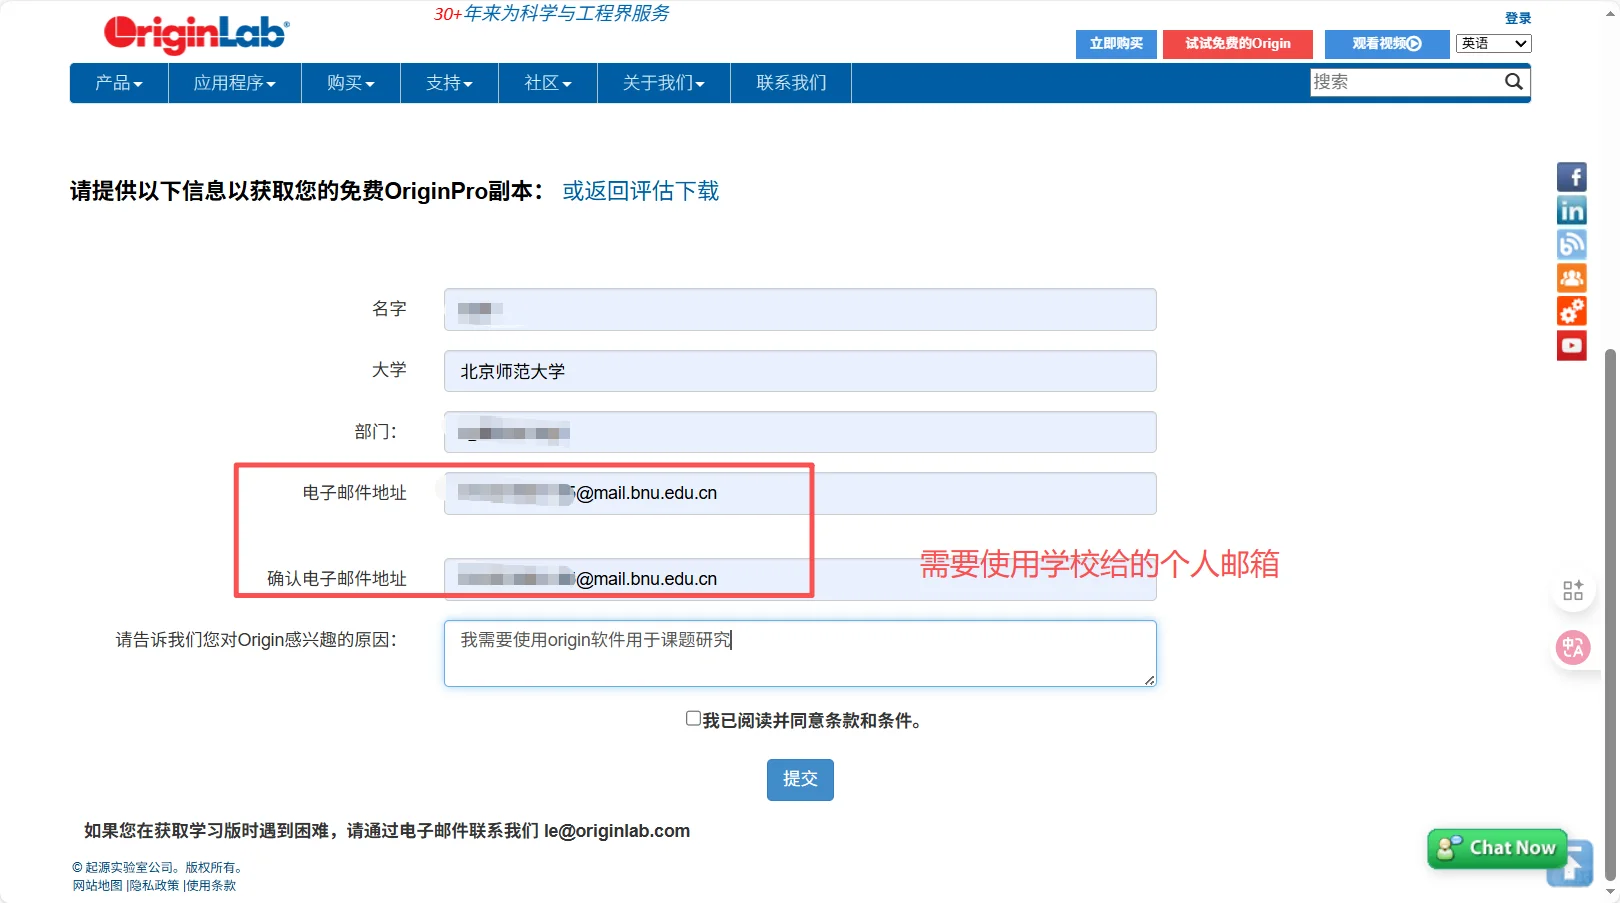Open the 支持 dropdown menu
This screenshot has width=1620, height=903.
coord(448,83)
